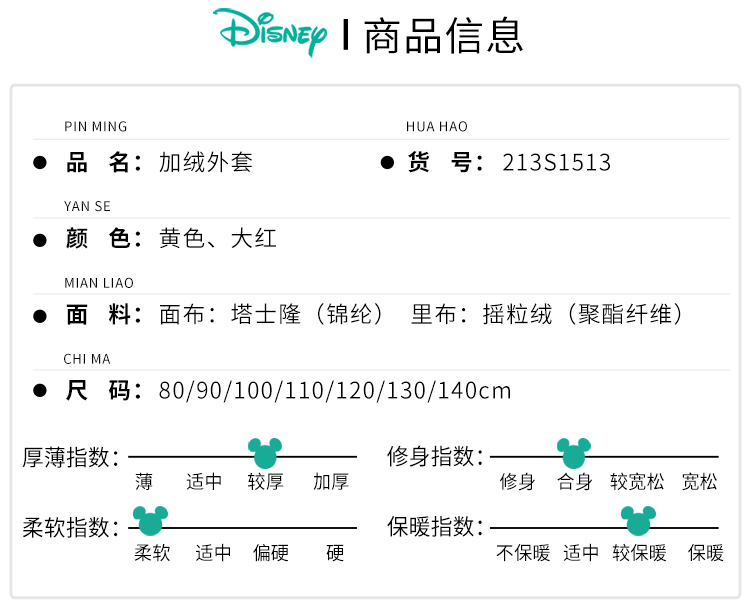Click the lining text 摇粒绒（聚酯纤维）
This screenshot has height=610, width=750.
[585, 314]
